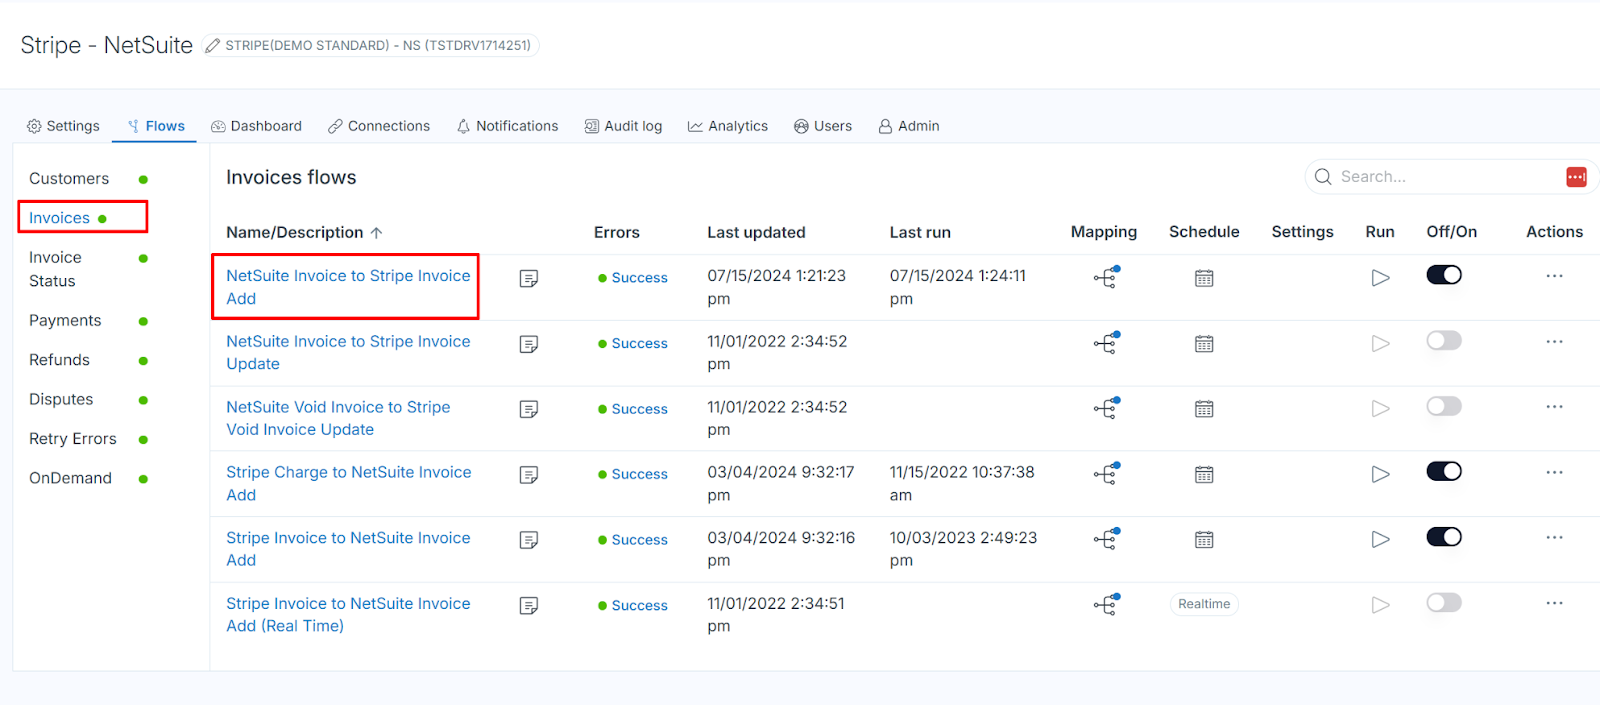Select OnDemand flow group in sidebar
The width and height of the screenshot is (1600, 705).
pos(70,478)
